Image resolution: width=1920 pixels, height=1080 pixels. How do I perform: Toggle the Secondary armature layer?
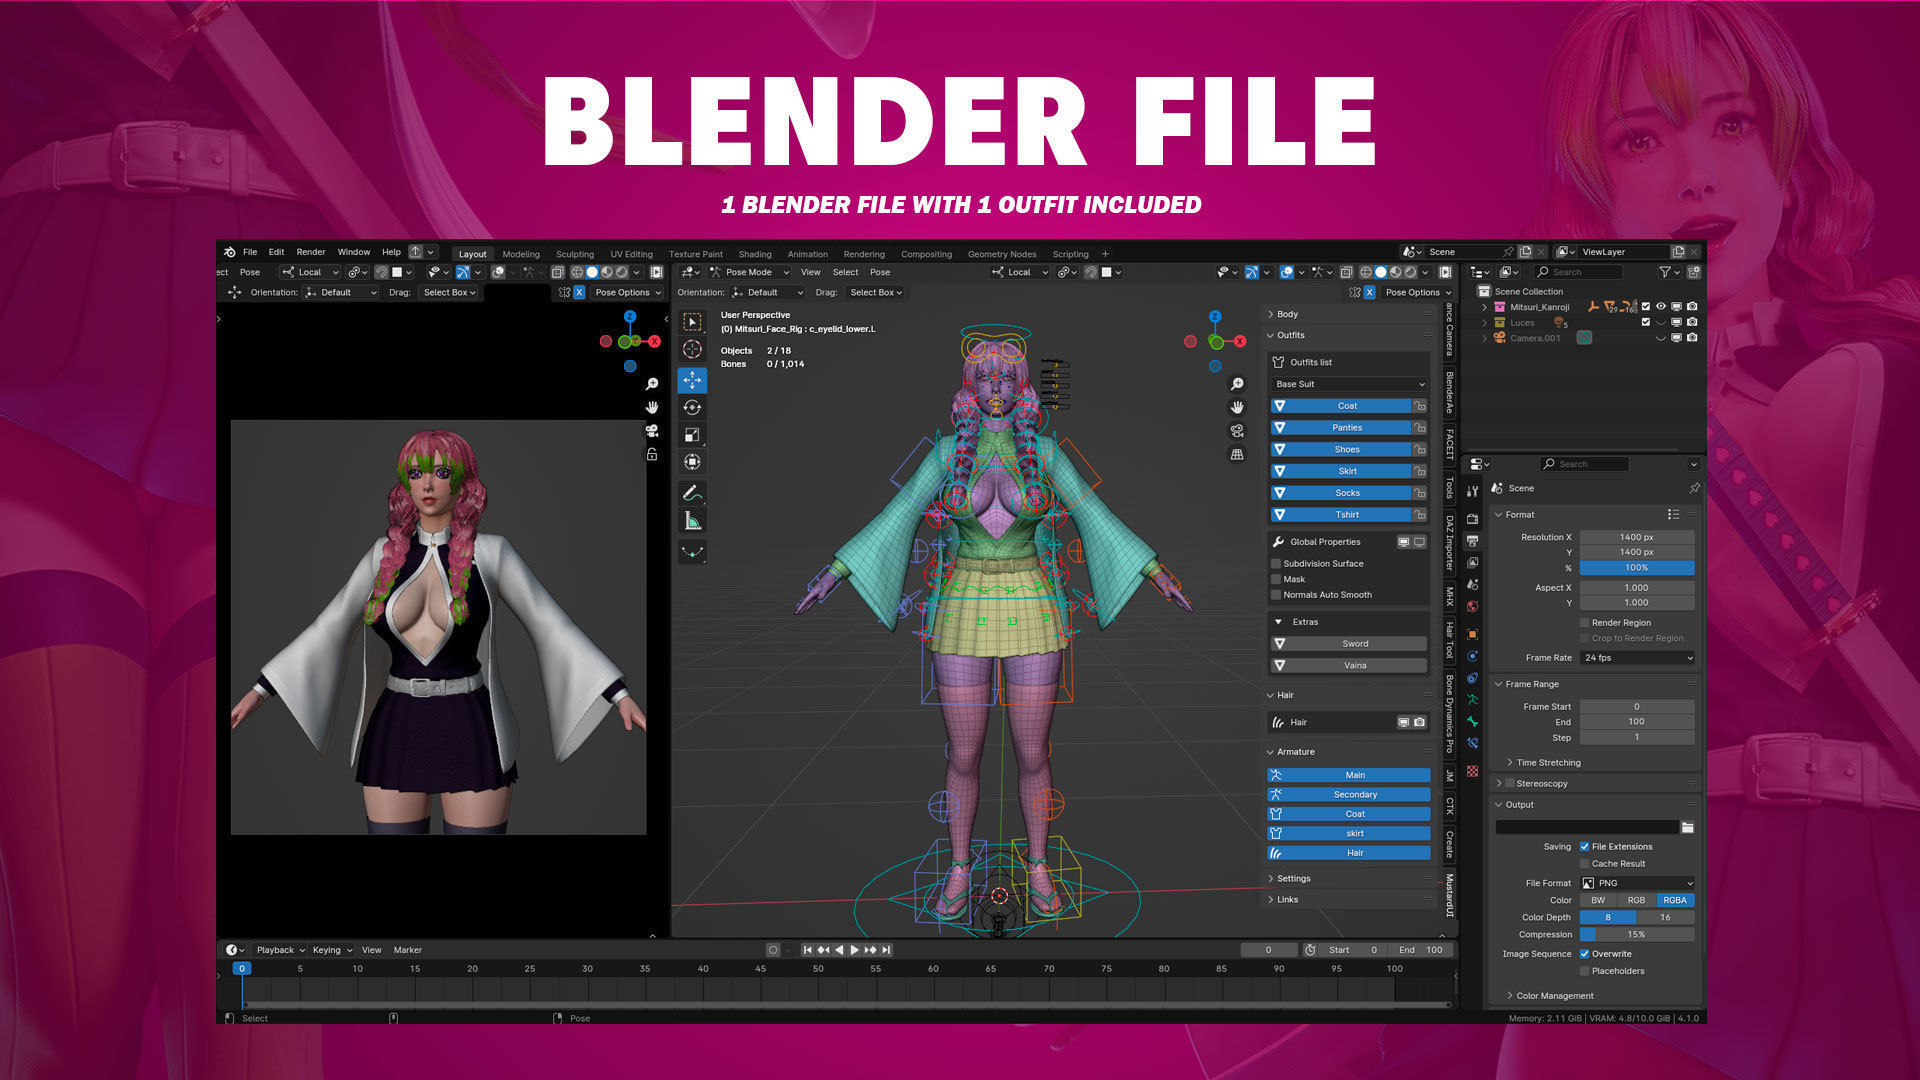pyautogui.click(x=1348, y=795)
